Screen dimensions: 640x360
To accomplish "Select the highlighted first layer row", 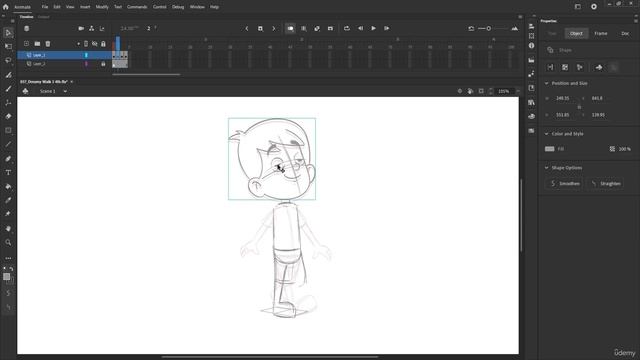I will tap(64, 55).
